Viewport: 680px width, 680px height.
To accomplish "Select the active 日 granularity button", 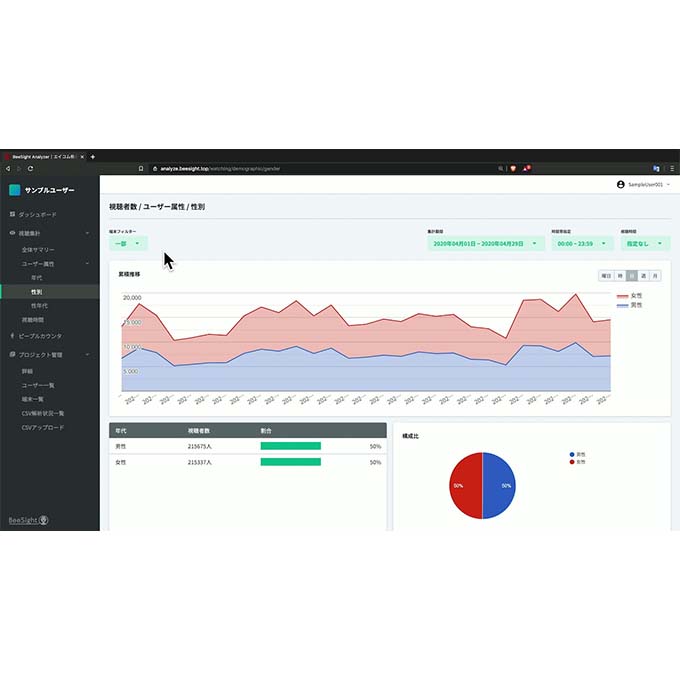I will (x=632, y=276).
